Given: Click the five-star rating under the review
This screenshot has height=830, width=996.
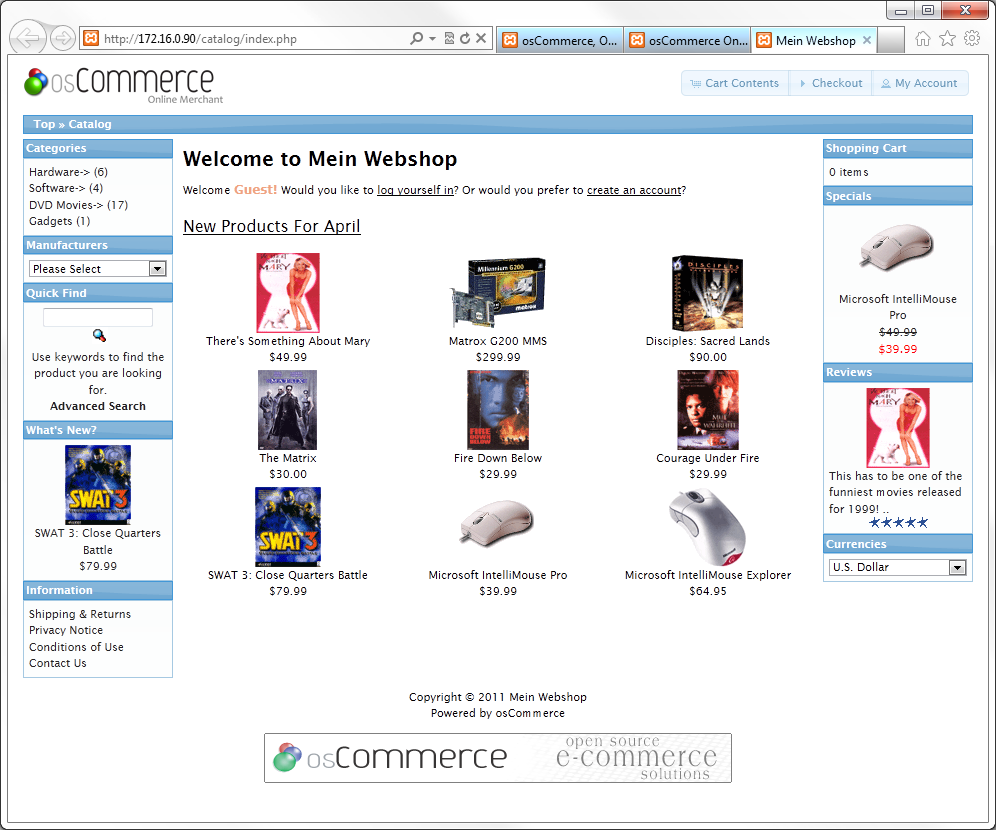Looking at the screenshot, I should point(898,523).
